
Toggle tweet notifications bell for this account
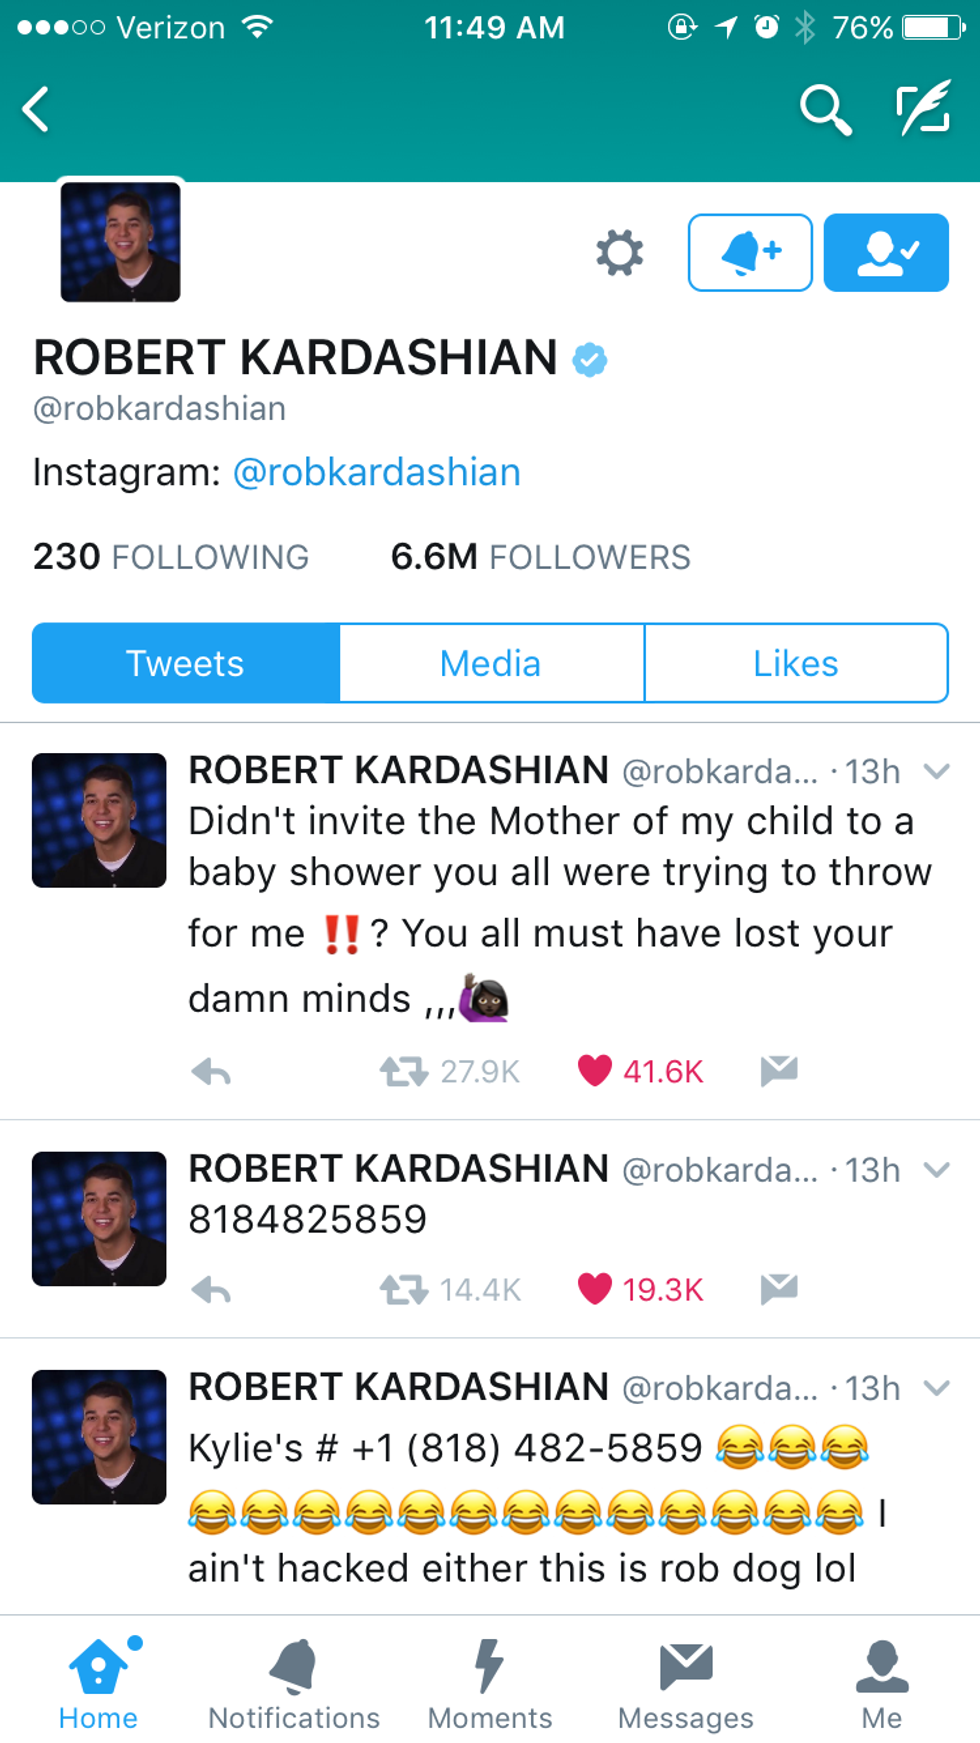point(750,253)
